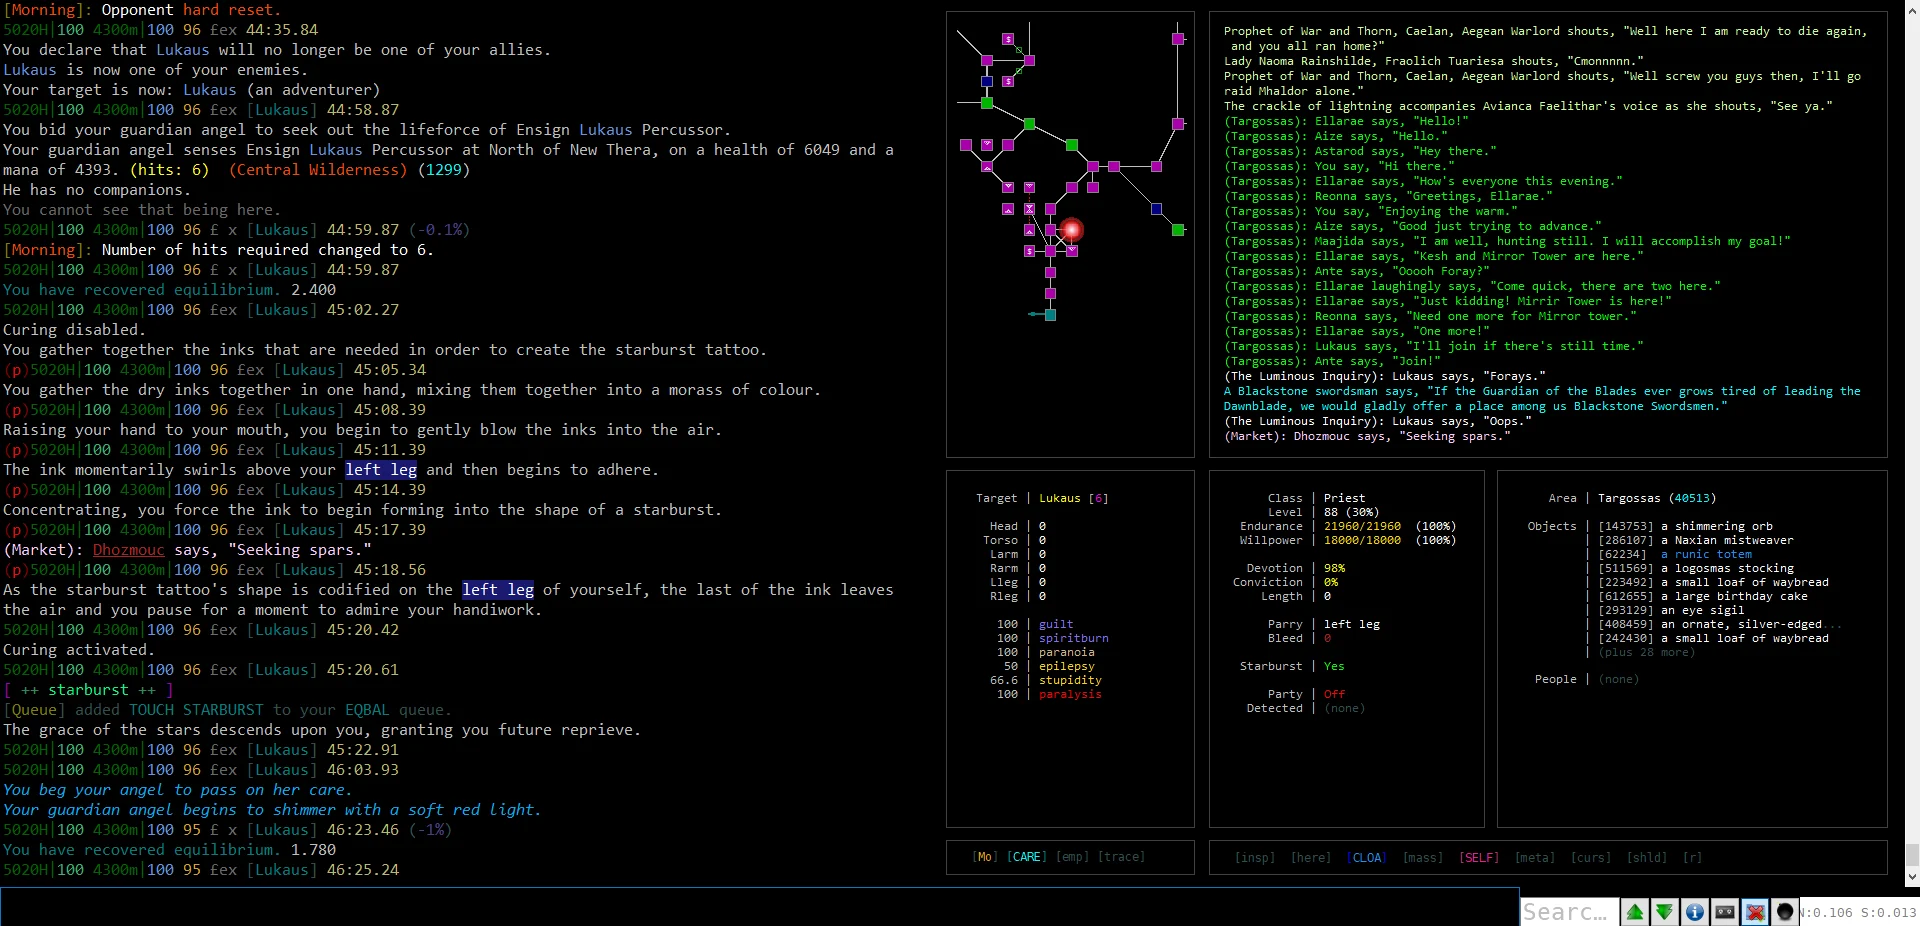
Task: Toggle the [SELF] defence indicator
Action: pyautogui.click(x=1479, y=858)
